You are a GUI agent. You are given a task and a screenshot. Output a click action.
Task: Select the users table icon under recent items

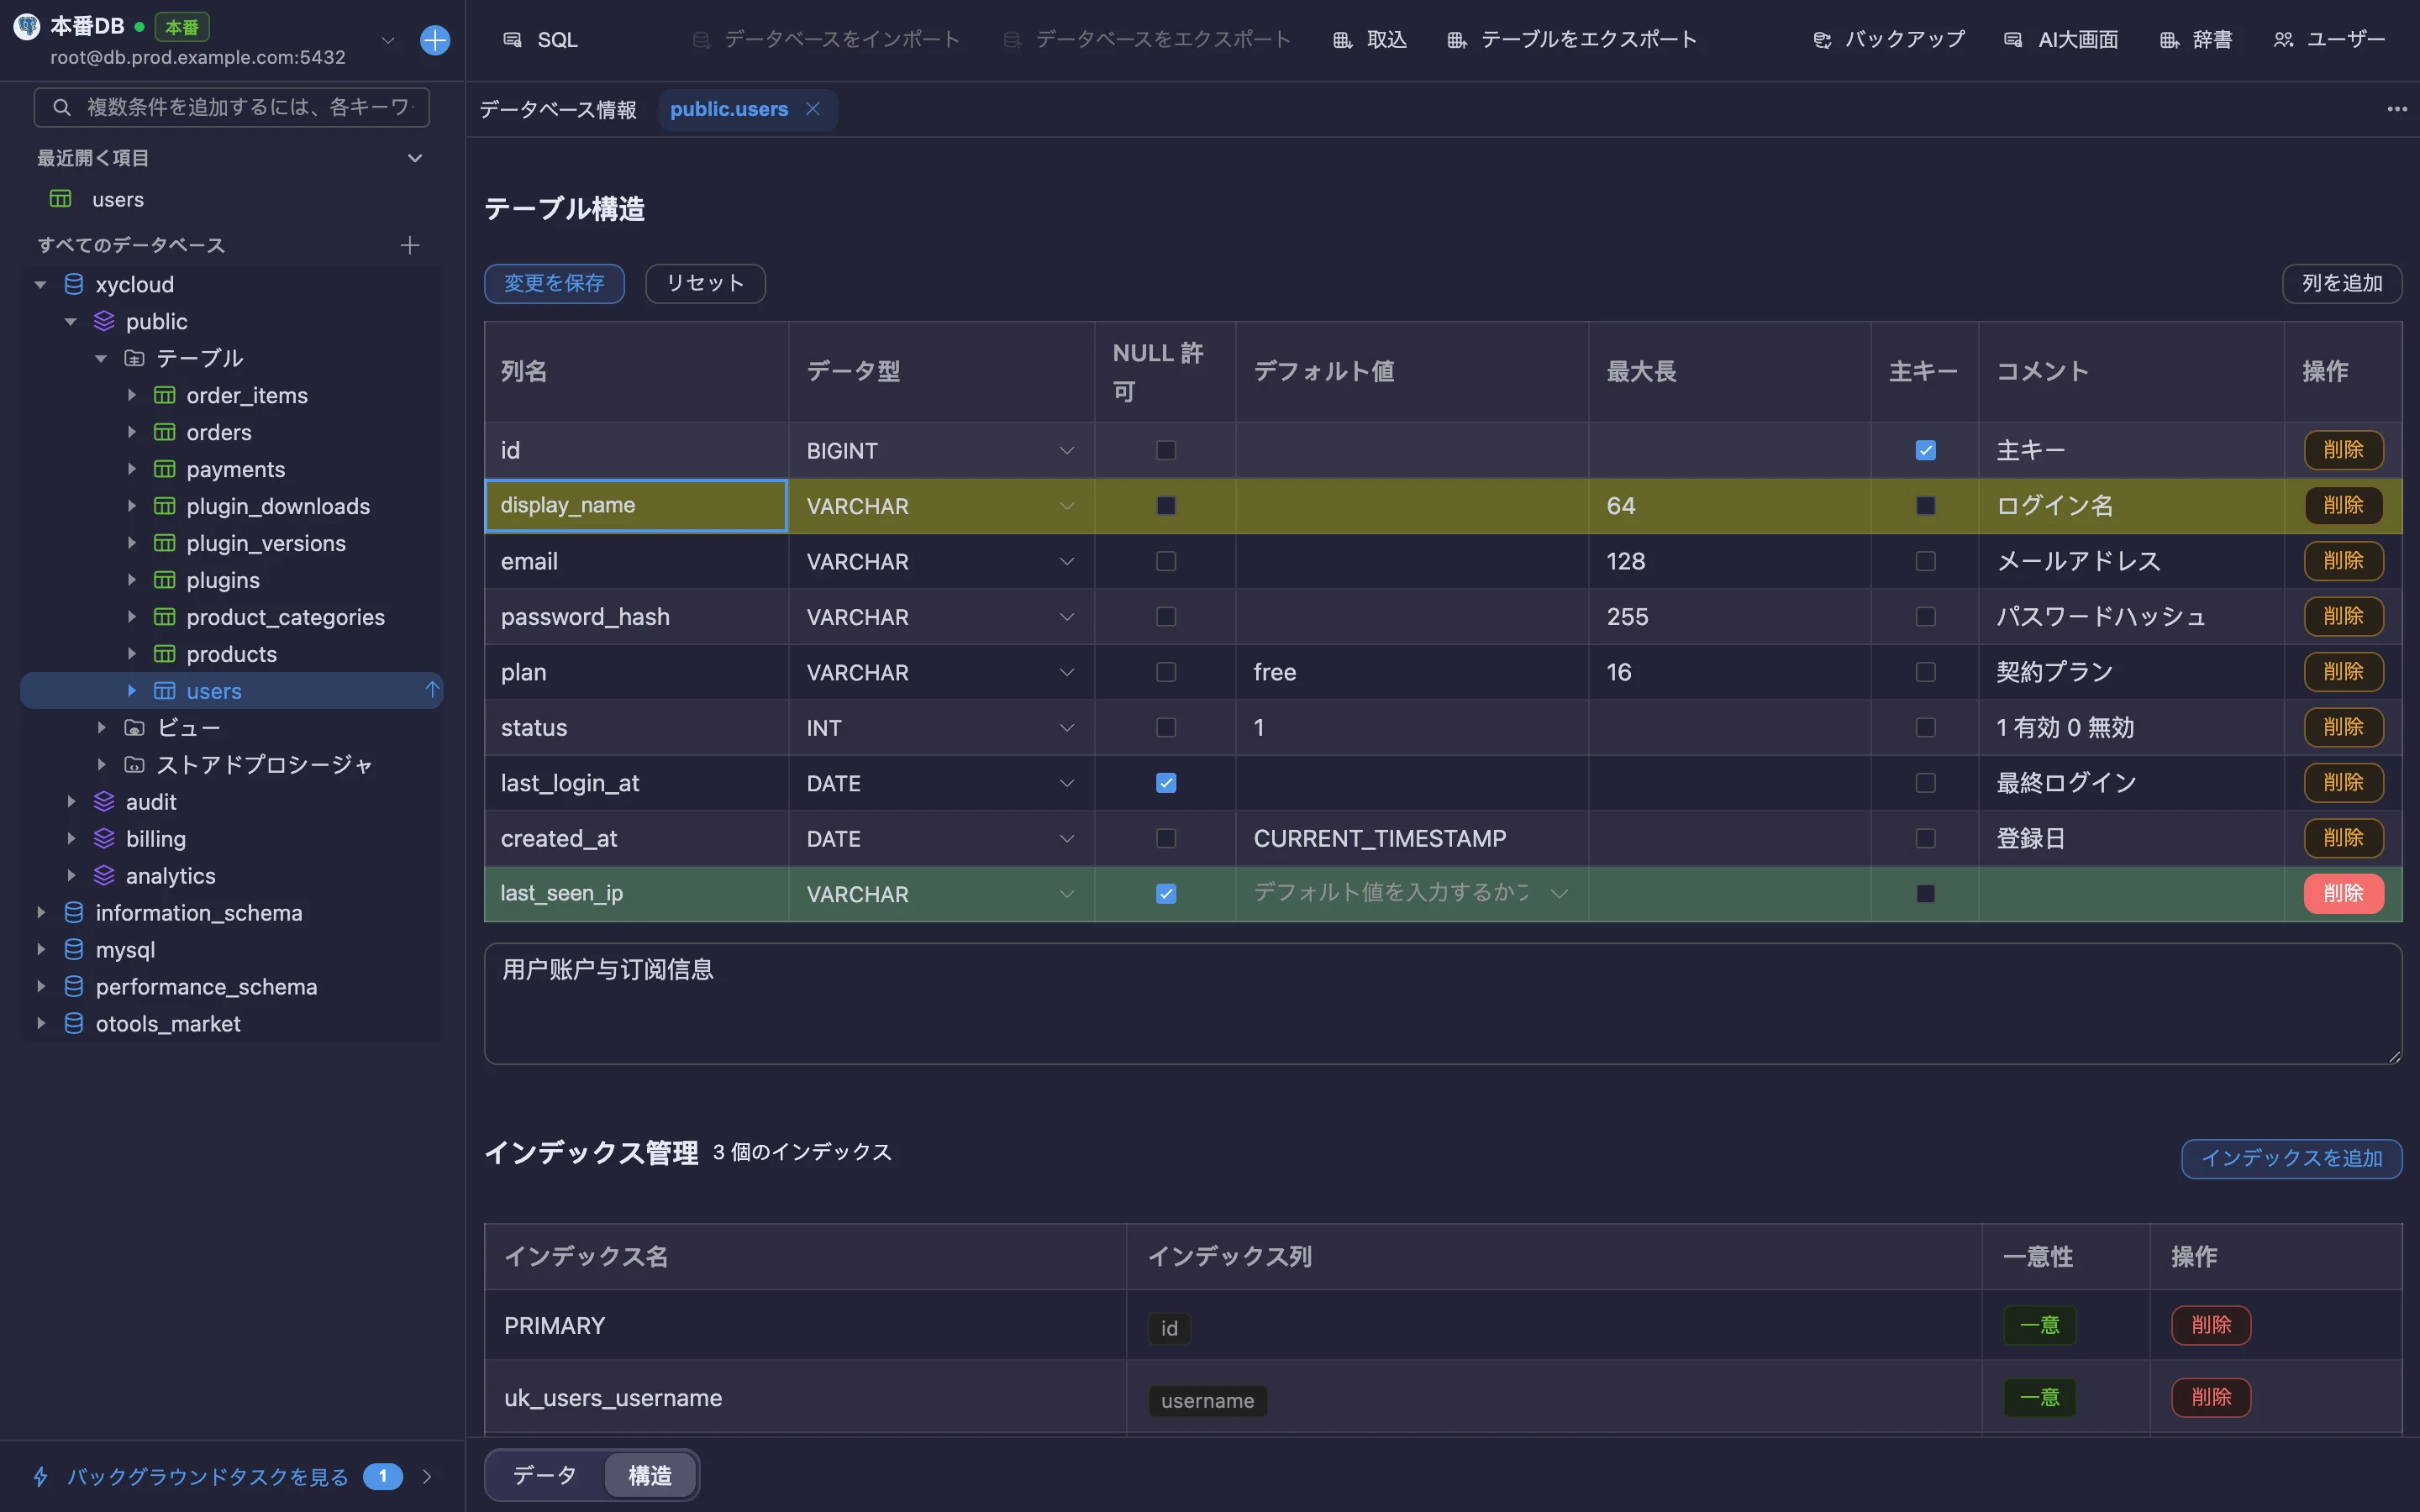[x=61, y=199]
